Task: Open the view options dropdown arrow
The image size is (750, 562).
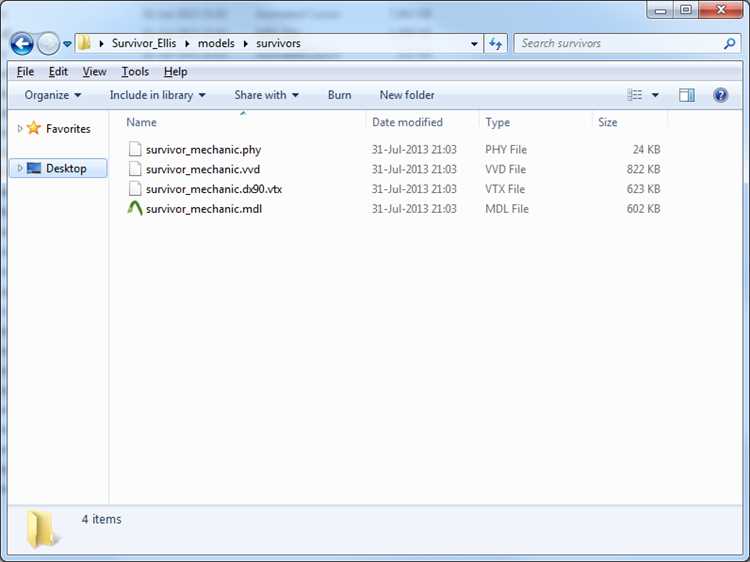Action: (655, 95)
